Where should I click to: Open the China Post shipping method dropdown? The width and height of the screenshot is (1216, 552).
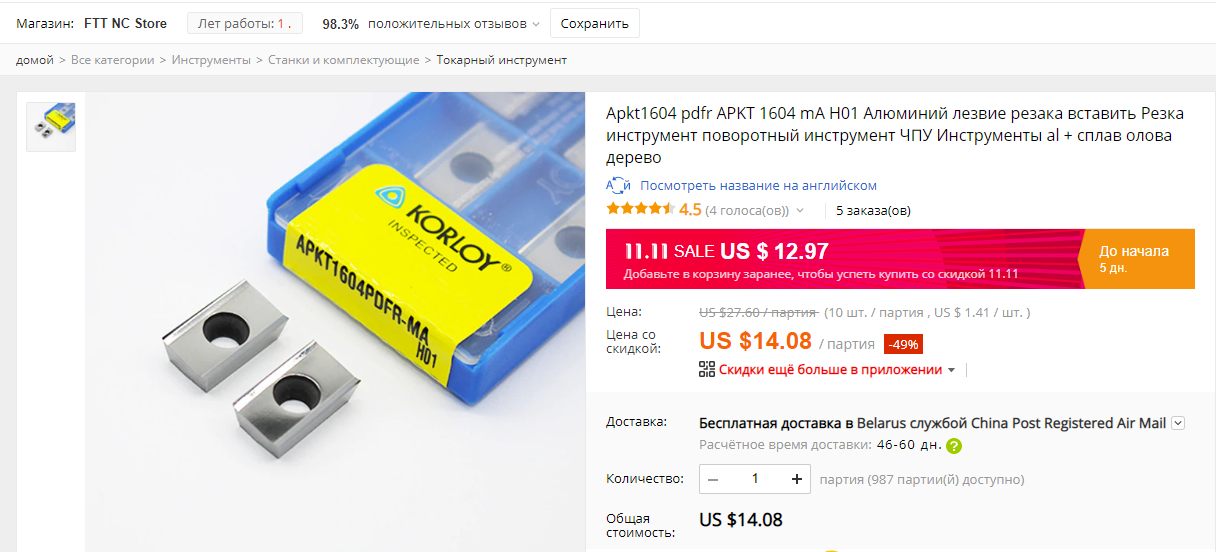(x=1178, y=423)
